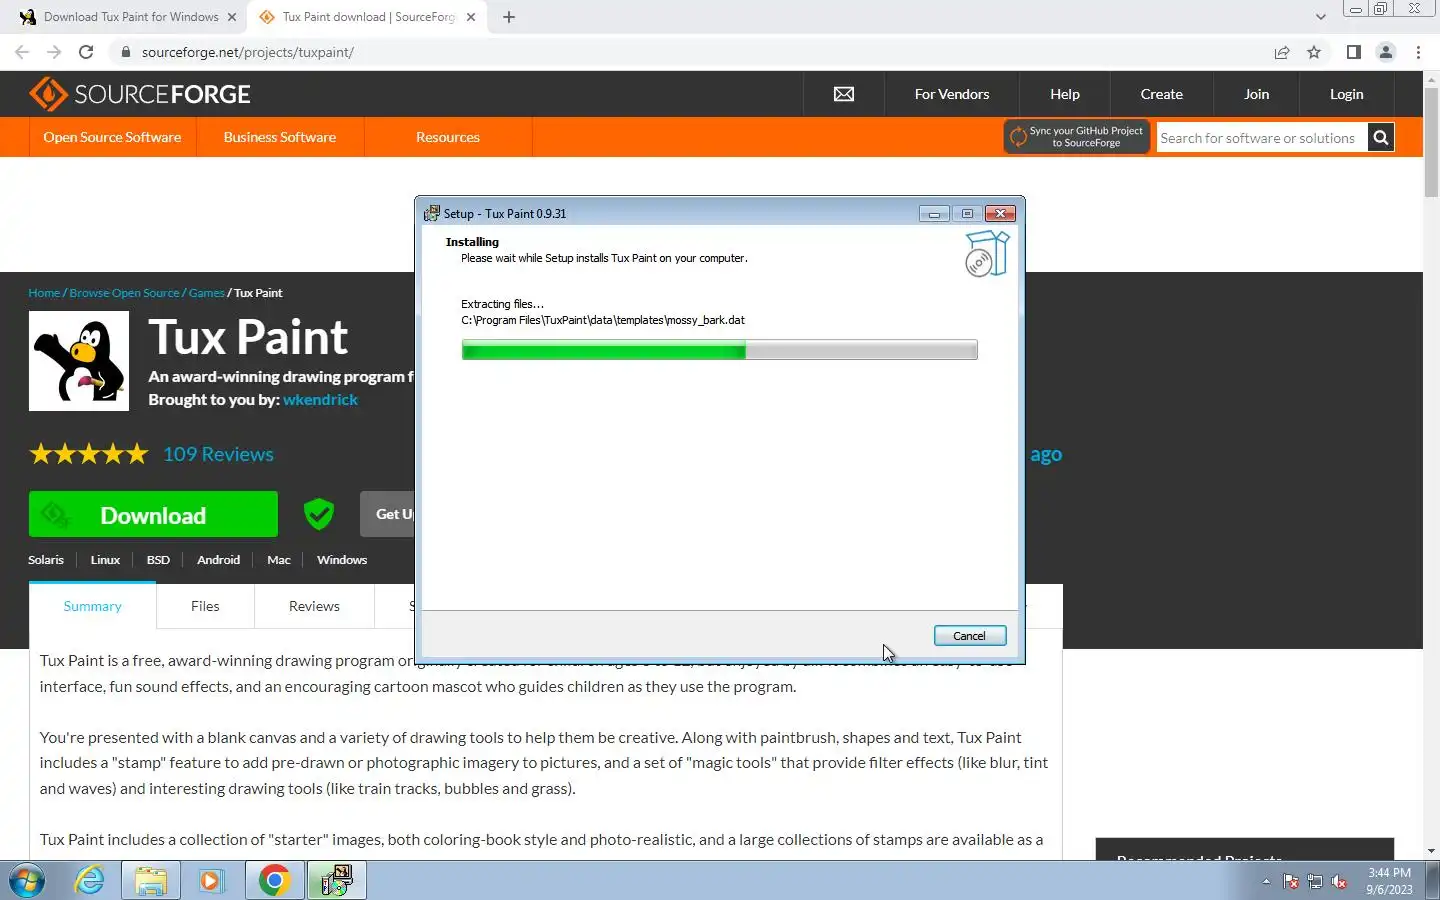Click Browse Open Source breadcrumb
Image resolution: width=1440 pixels, height=900 pixels.
point(125,293)
